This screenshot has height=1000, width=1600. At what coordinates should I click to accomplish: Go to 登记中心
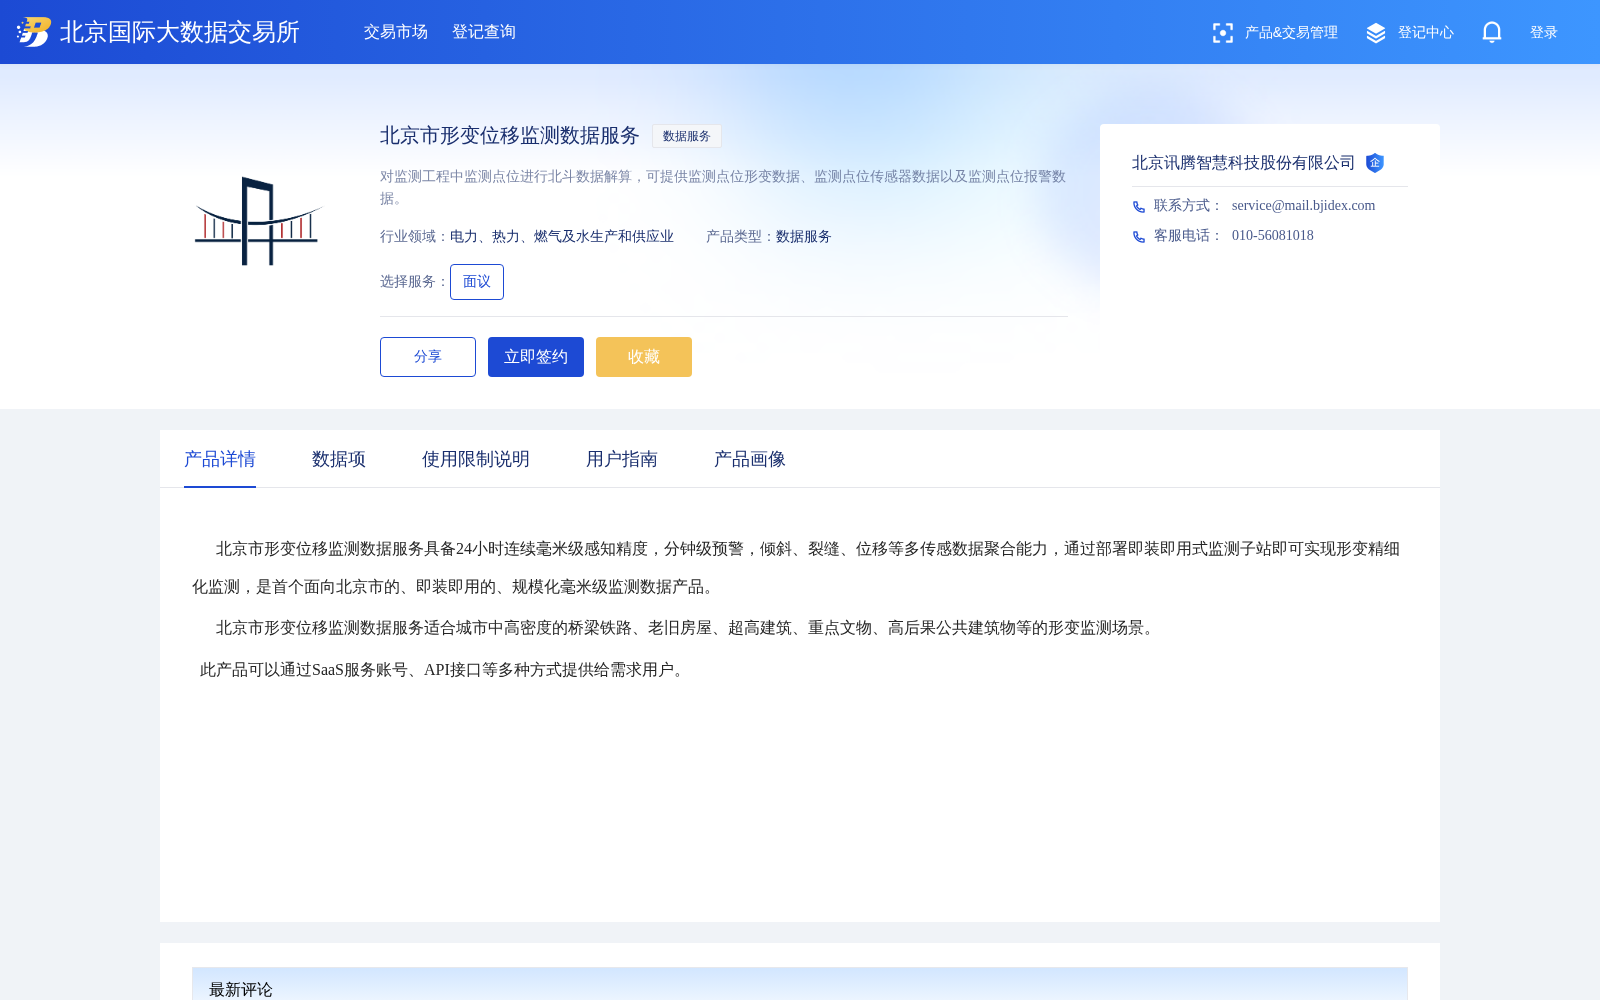tap(1426, 33)
